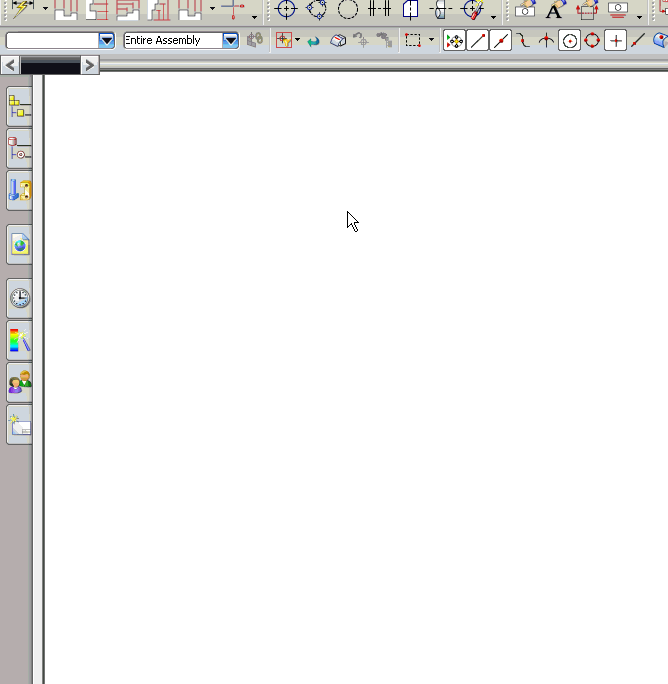Screen dimensions: 668x684
Task: Open the annotation toolbar options arrow
Action: [x=639, y=17]
